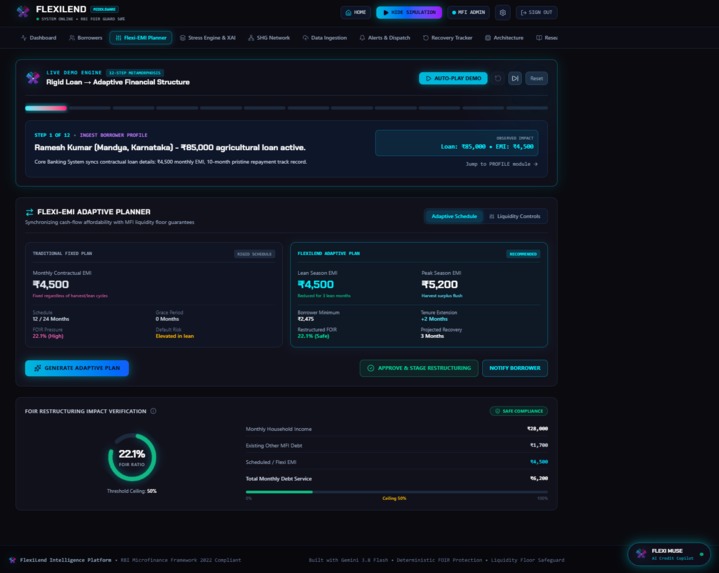Viewport: 719px width, 573px height.
Task: Click the footer FlexiLend Intelligence Platform logo
Action: (12, 560)
